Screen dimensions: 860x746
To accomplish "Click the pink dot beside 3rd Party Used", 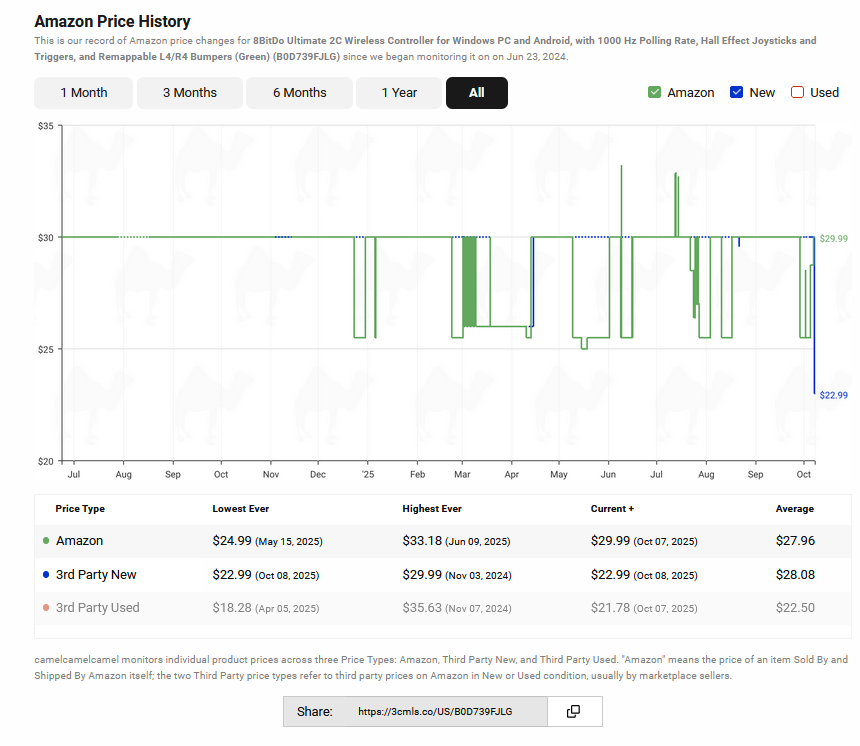I will coord(46,608).
